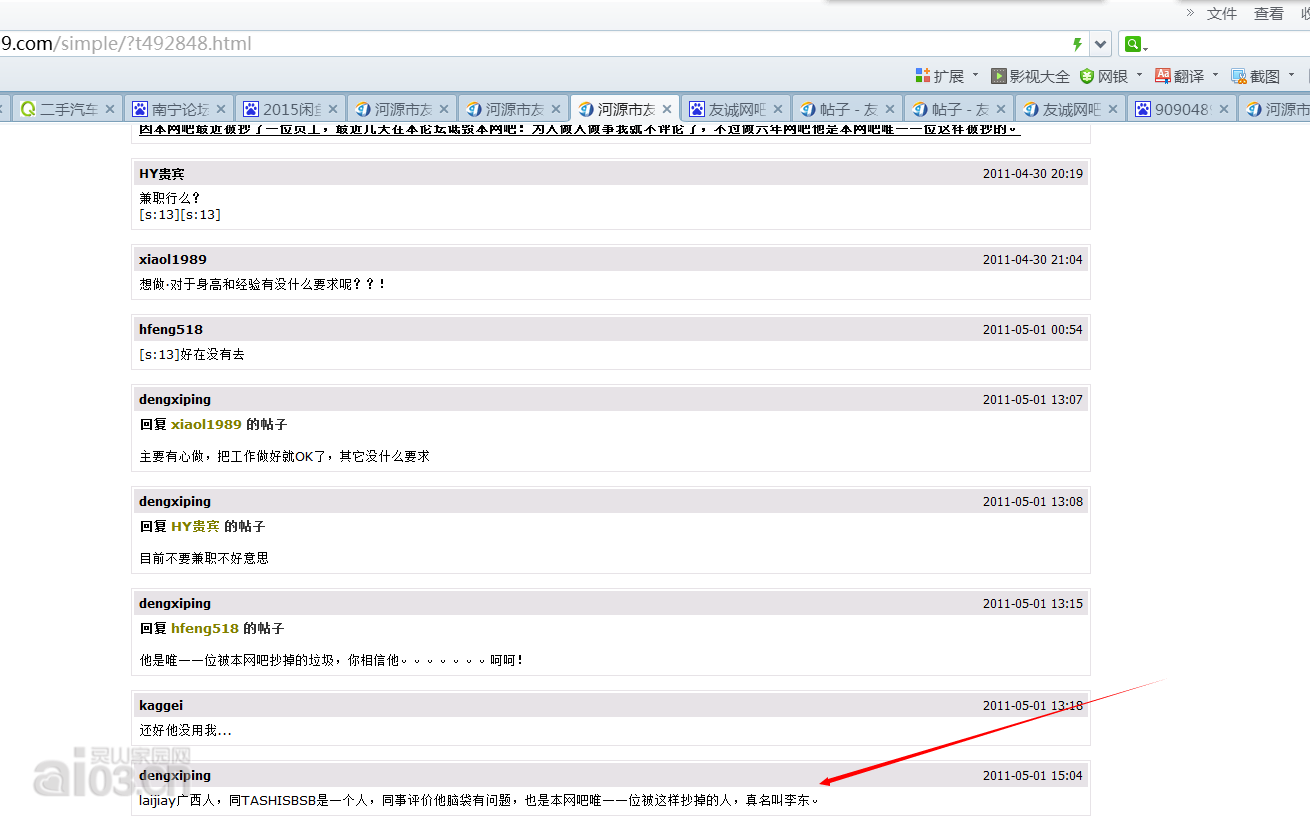Click the search input field
This screenshot has height=826, width=1310.
click(x=1230, y=44)
